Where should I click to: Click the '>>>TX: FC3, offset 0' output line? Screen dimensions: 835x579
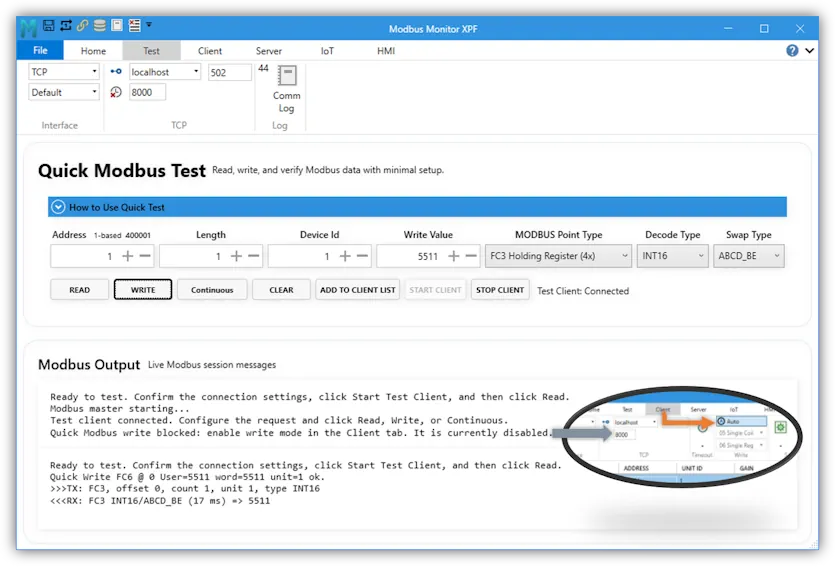click(185, 488)
